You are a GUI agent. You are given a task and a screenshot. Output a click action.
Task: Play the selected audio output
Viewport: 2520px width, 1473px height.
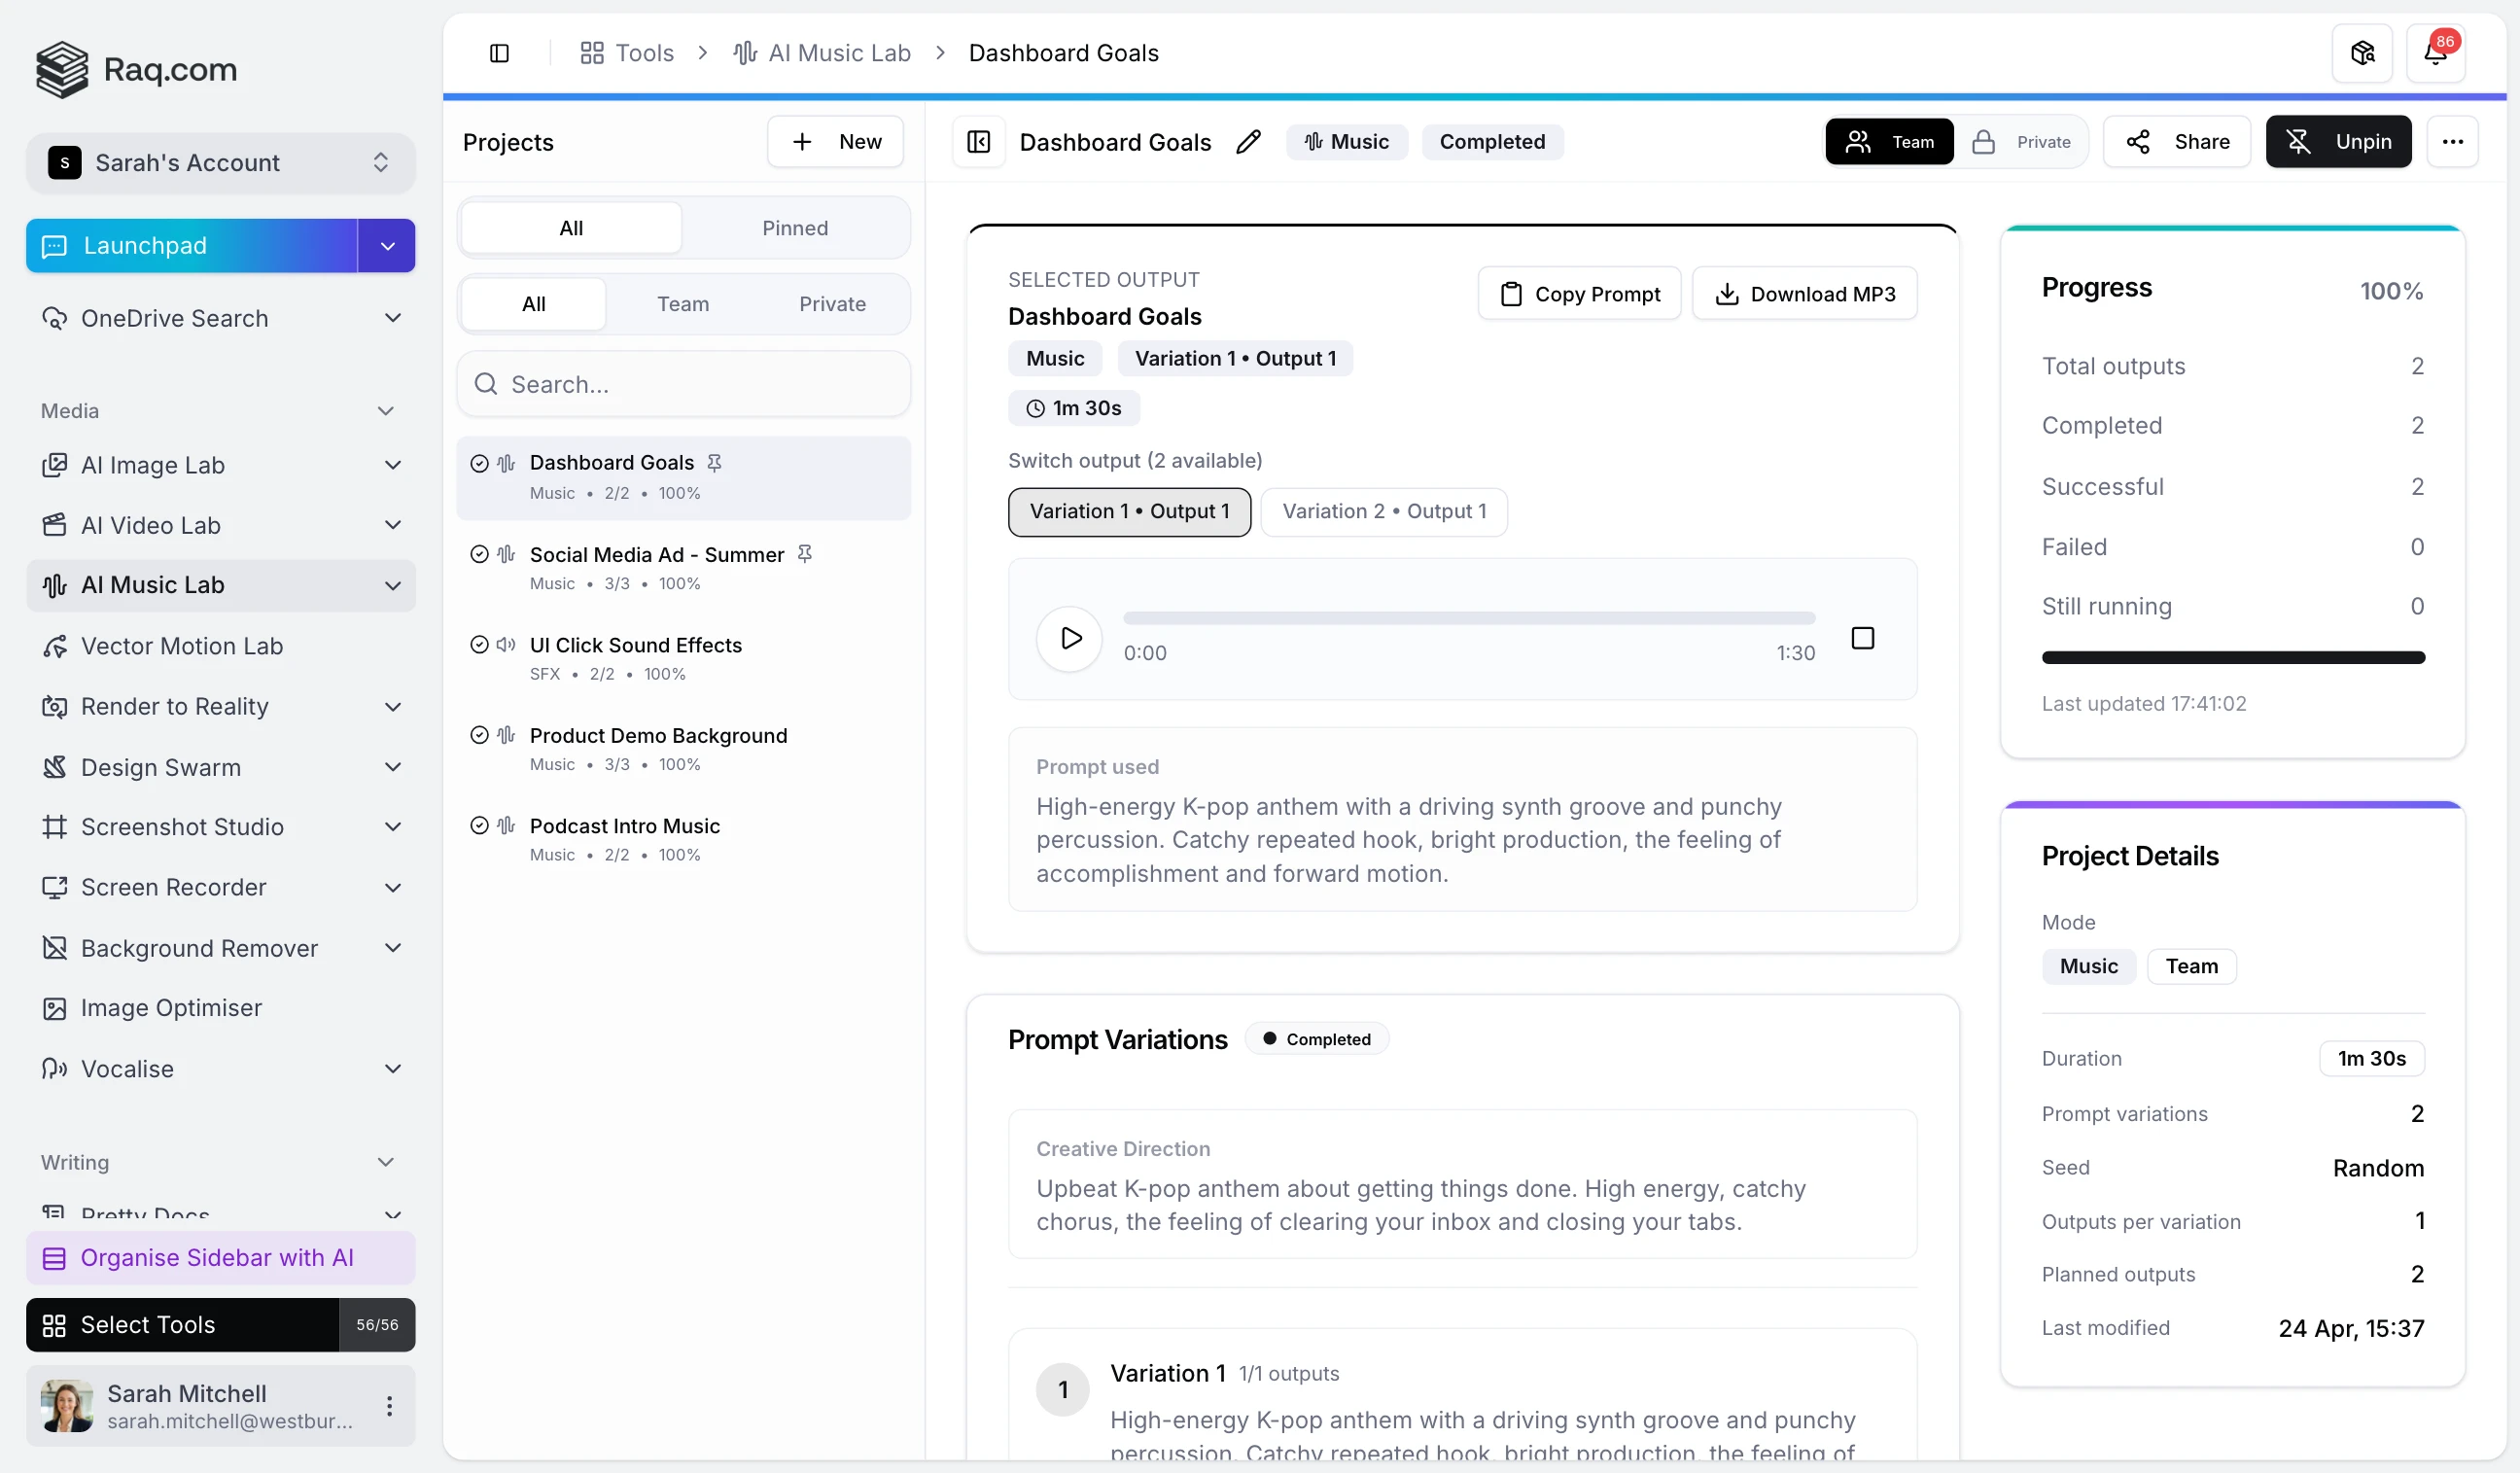click(1069, 638)
